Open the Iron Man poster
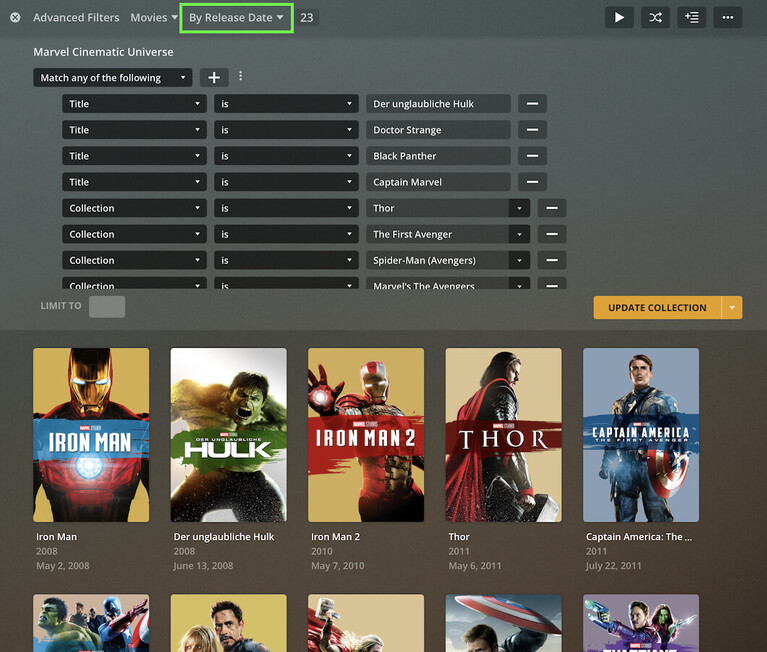This screenshot has height=652, width=767. click(x=91, y=435)
